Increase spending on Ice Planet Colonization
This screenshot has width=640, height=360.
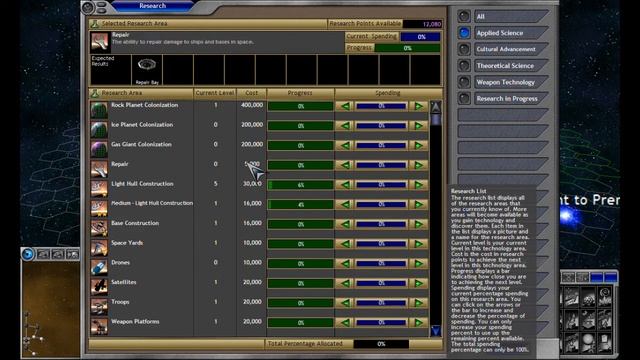(418, 126)
